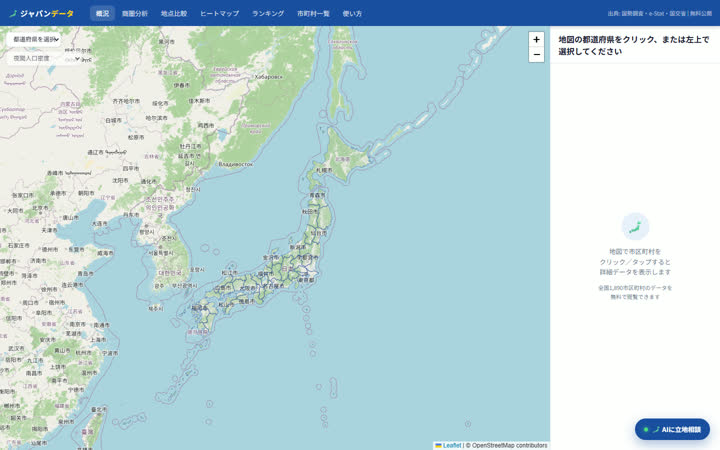Open the 商圏分析 tab
Viewport: 720px width, 450px height.
135,13
